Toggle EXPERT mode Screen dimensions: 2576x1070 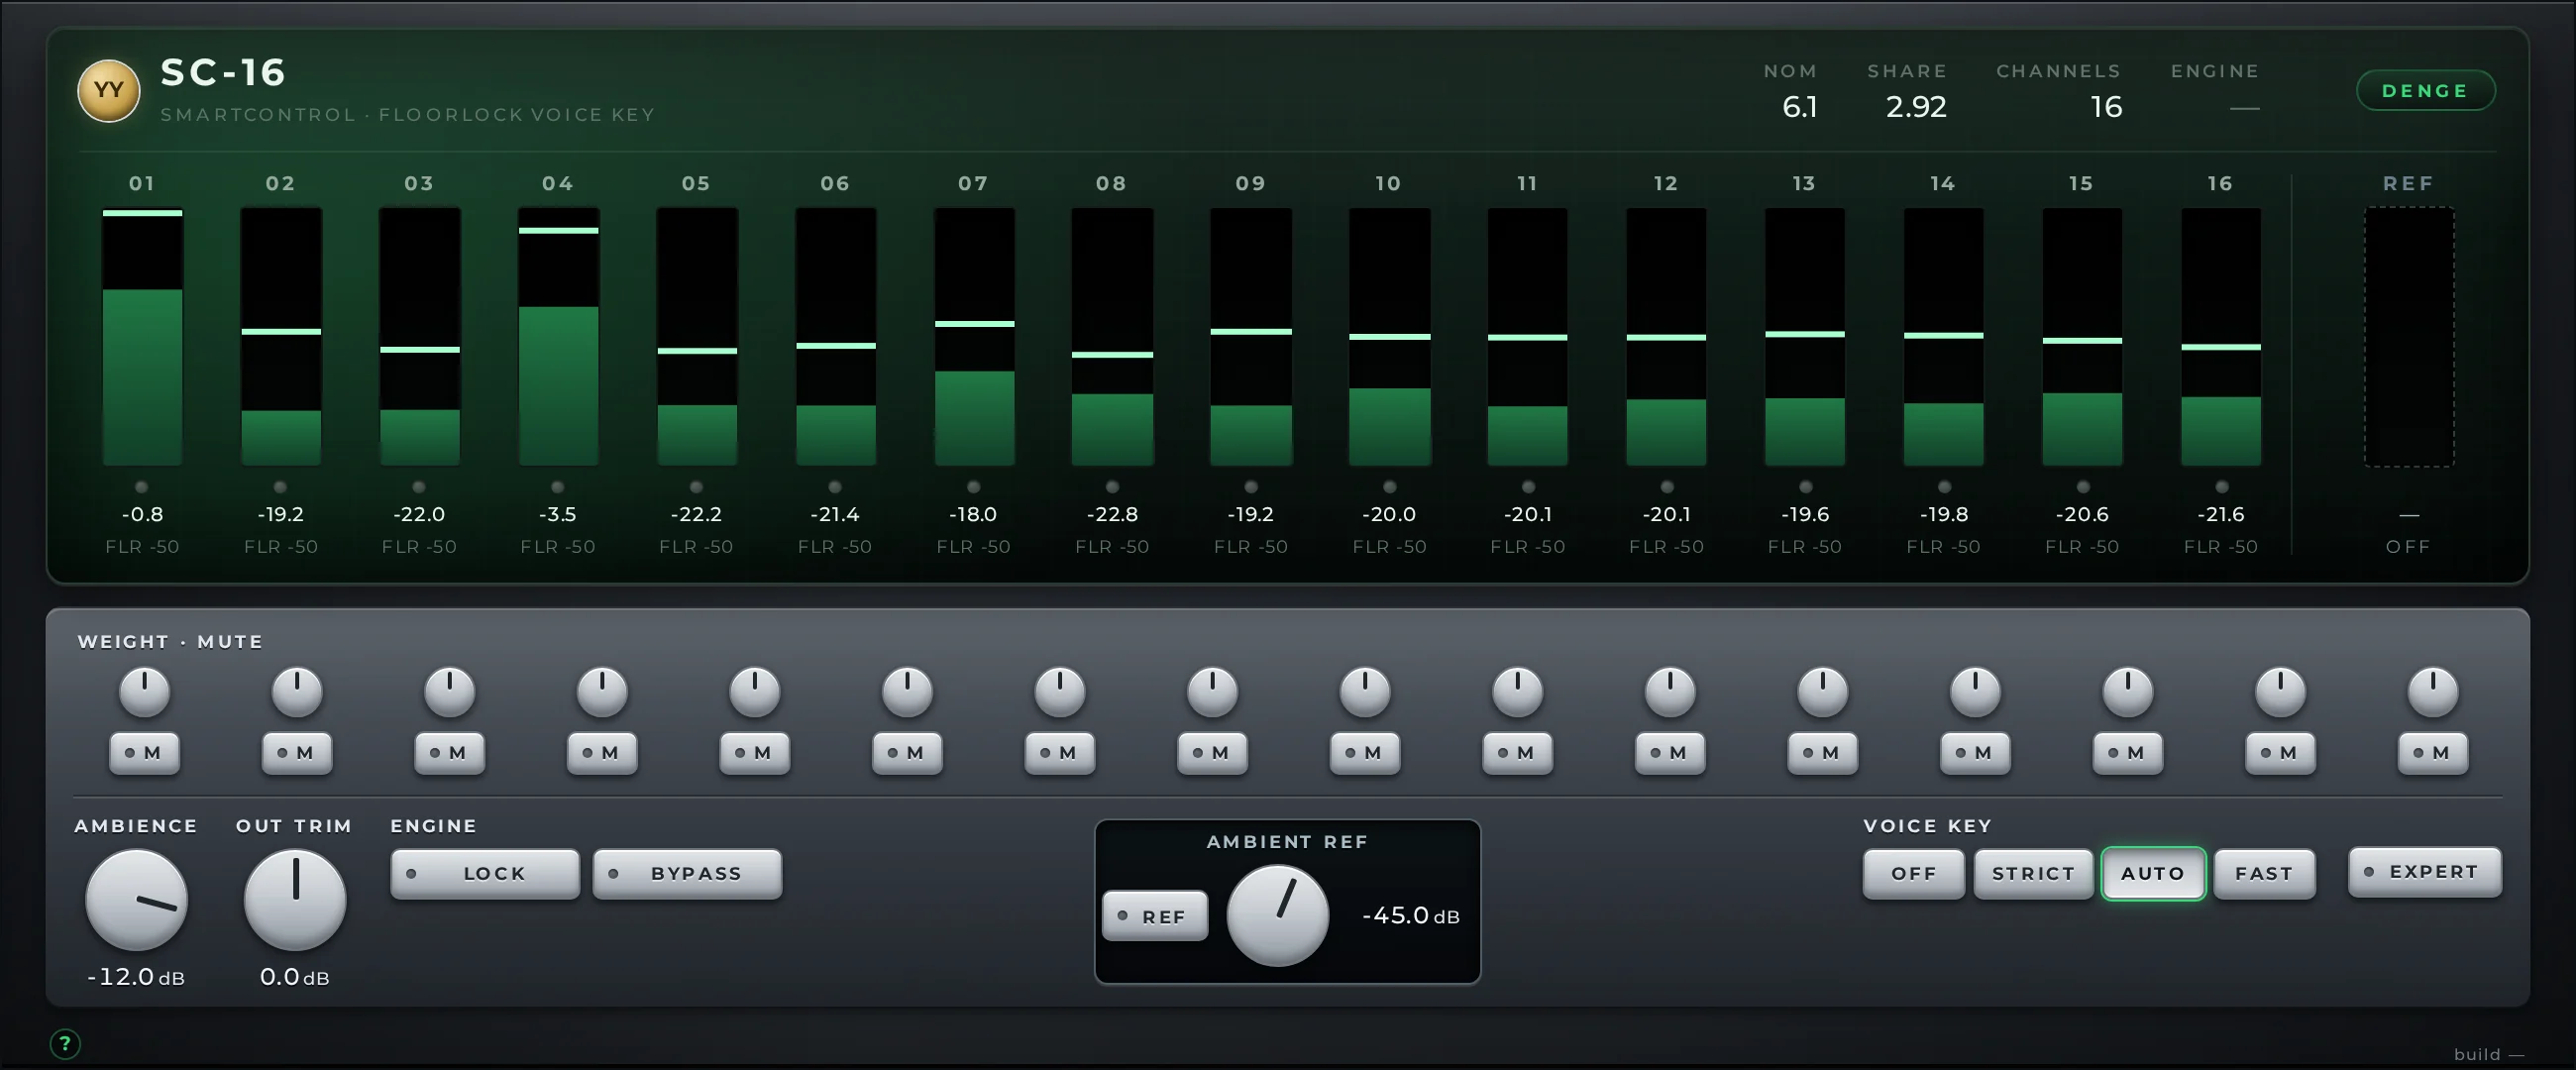pos(2425,872)
